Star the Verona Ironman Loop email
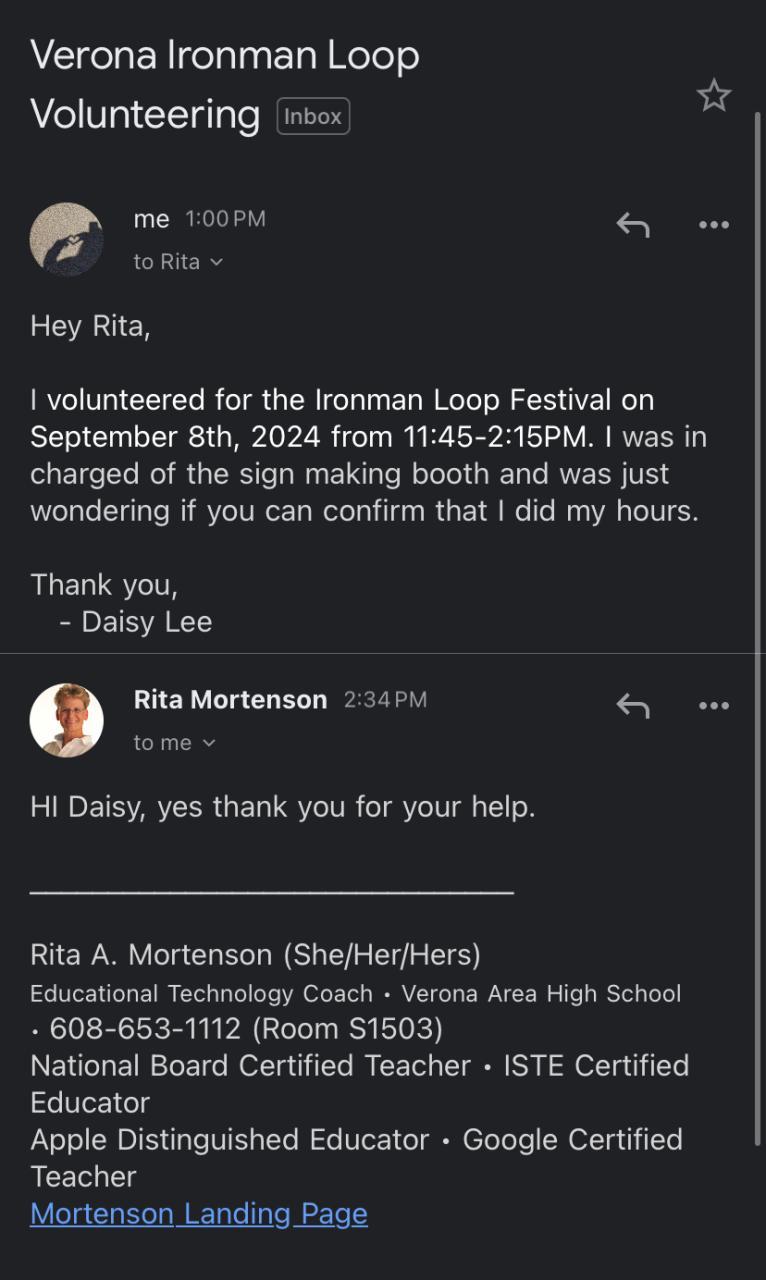 (x=713, y=96)
